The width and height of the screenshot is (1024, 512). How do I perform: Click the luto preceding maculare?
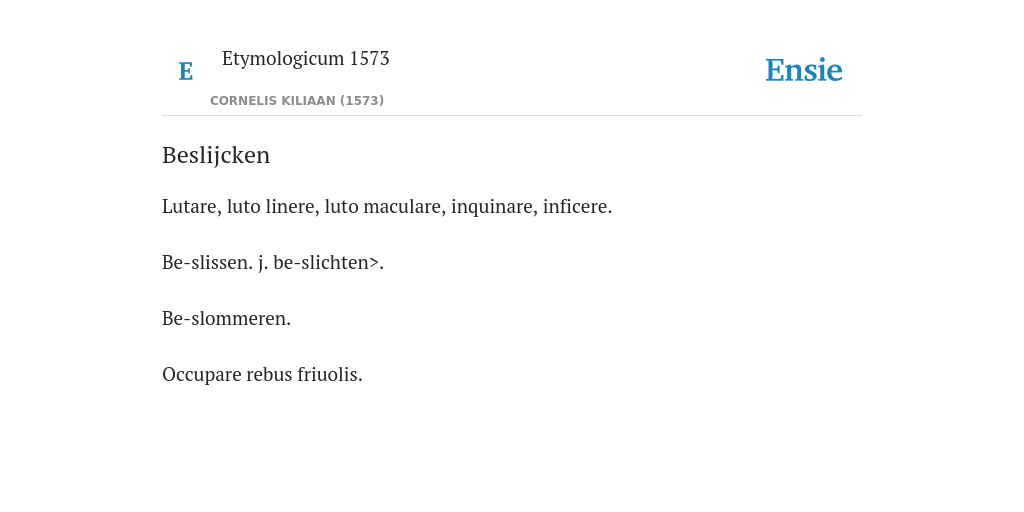[341, 207]
